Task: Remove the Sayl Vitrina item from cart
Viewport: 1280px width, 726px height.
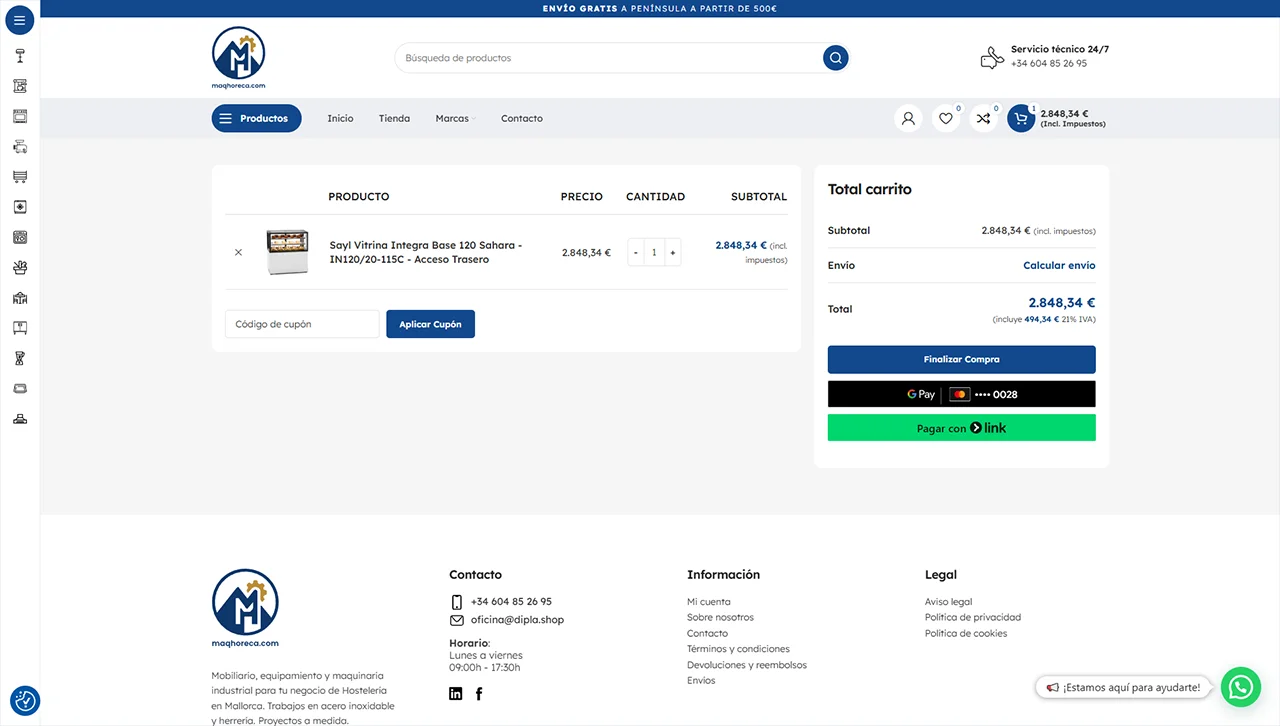Action: click(238, 253)
